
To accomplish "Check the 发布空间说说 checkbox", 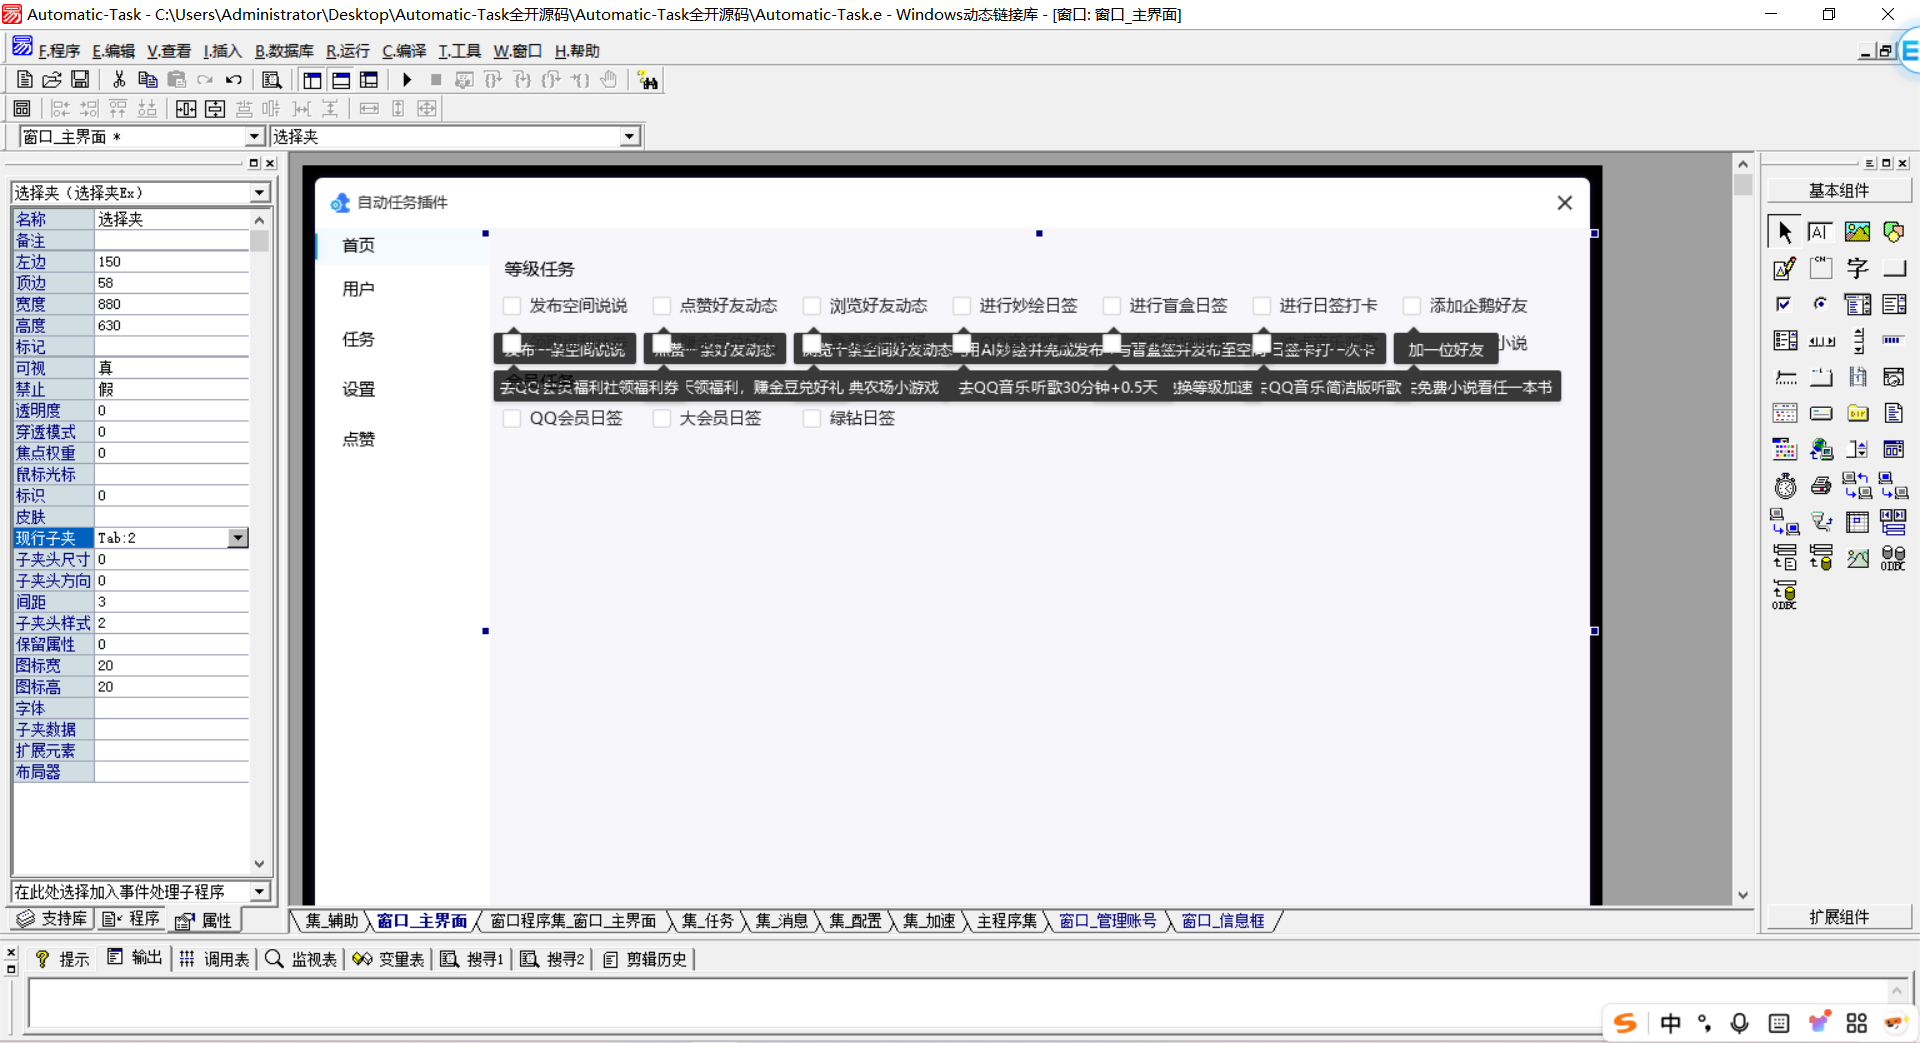I will [512, 306].
